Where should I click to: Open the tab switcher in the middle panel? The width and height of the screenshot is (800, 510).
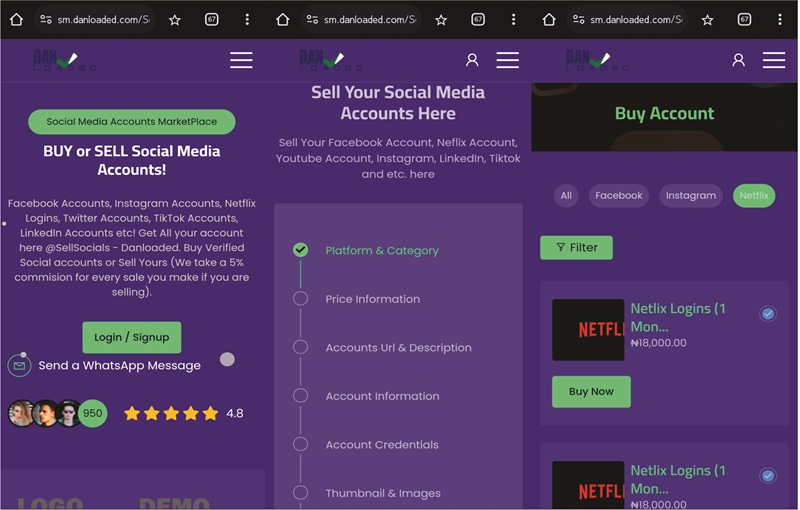(x=478, y=19)
